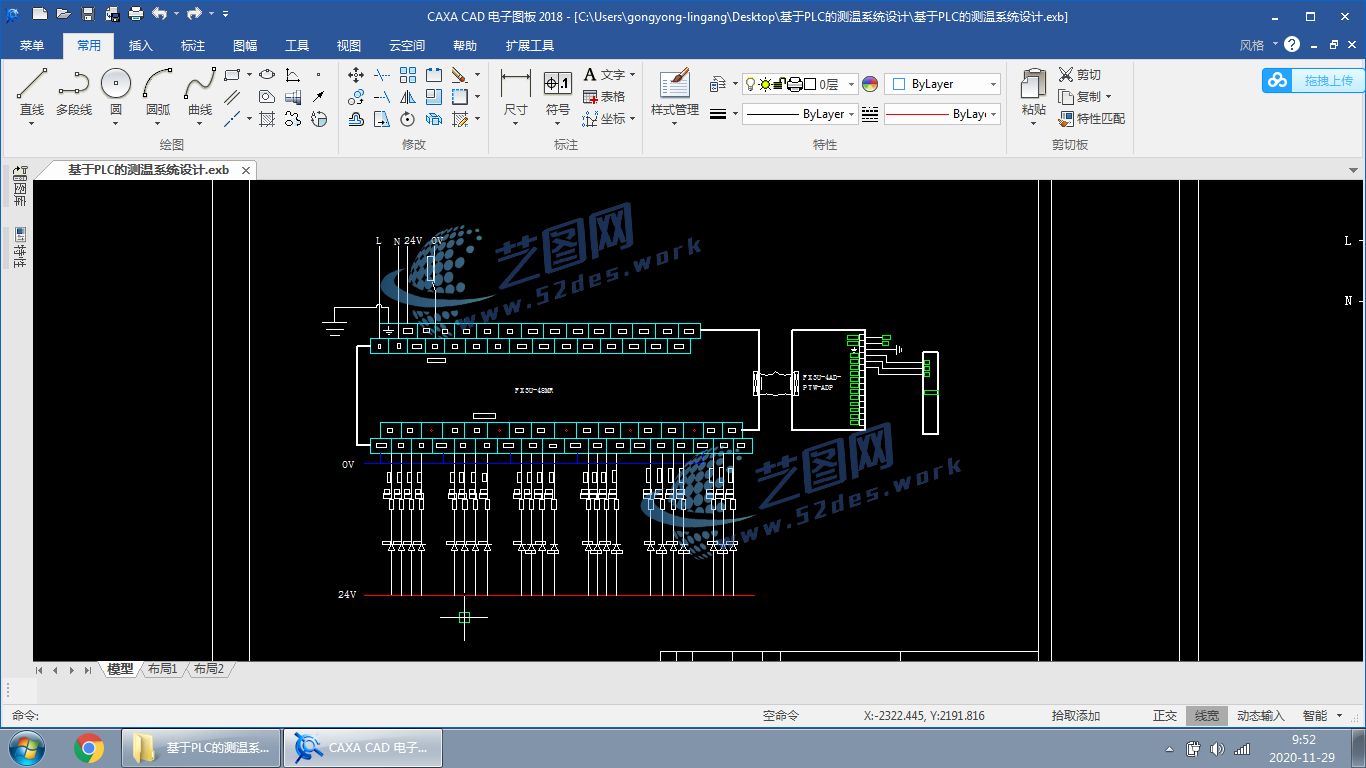Switch to the 工具 ribbon tab
Screen dimensions: 1366x768
297,45
